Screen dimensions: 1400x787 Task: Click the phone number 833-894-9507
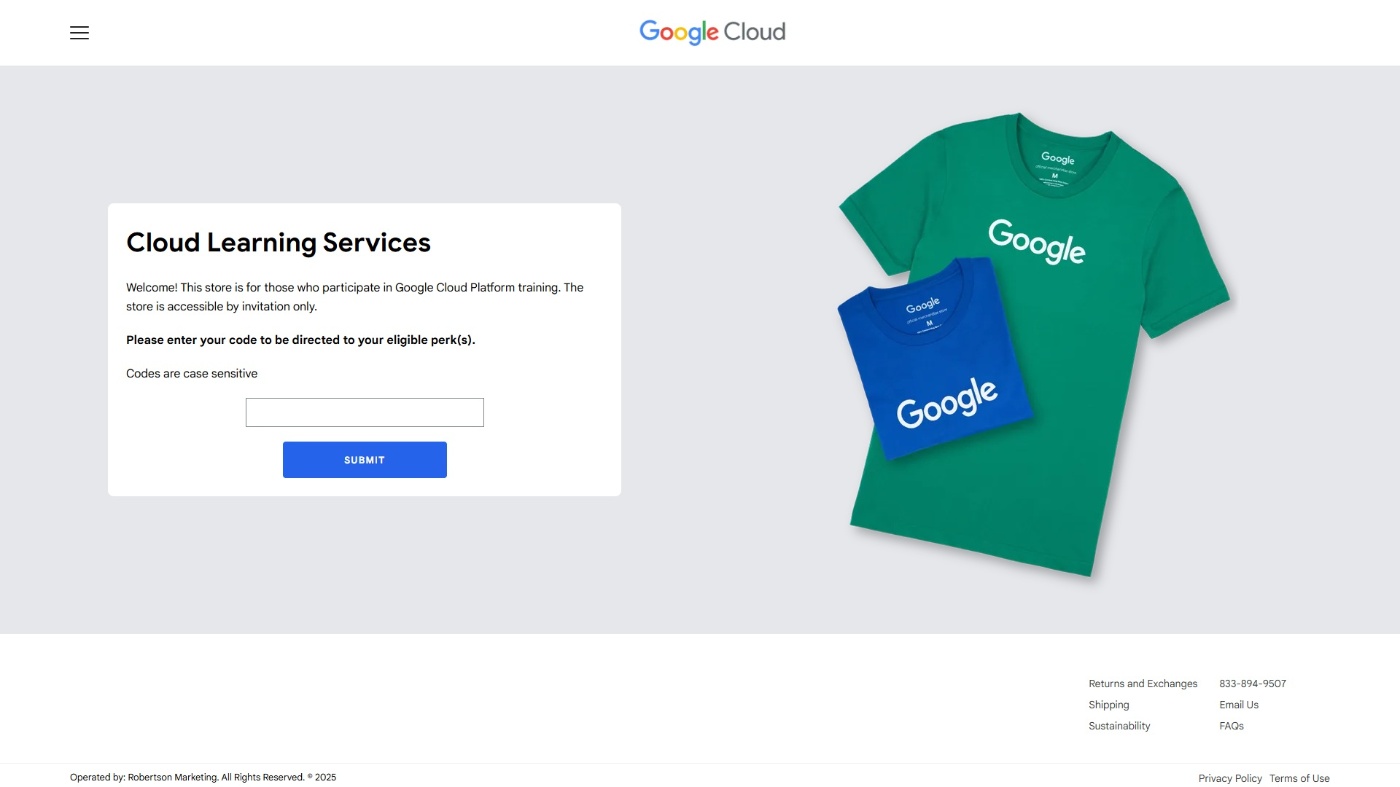(x=1253, y=684)
